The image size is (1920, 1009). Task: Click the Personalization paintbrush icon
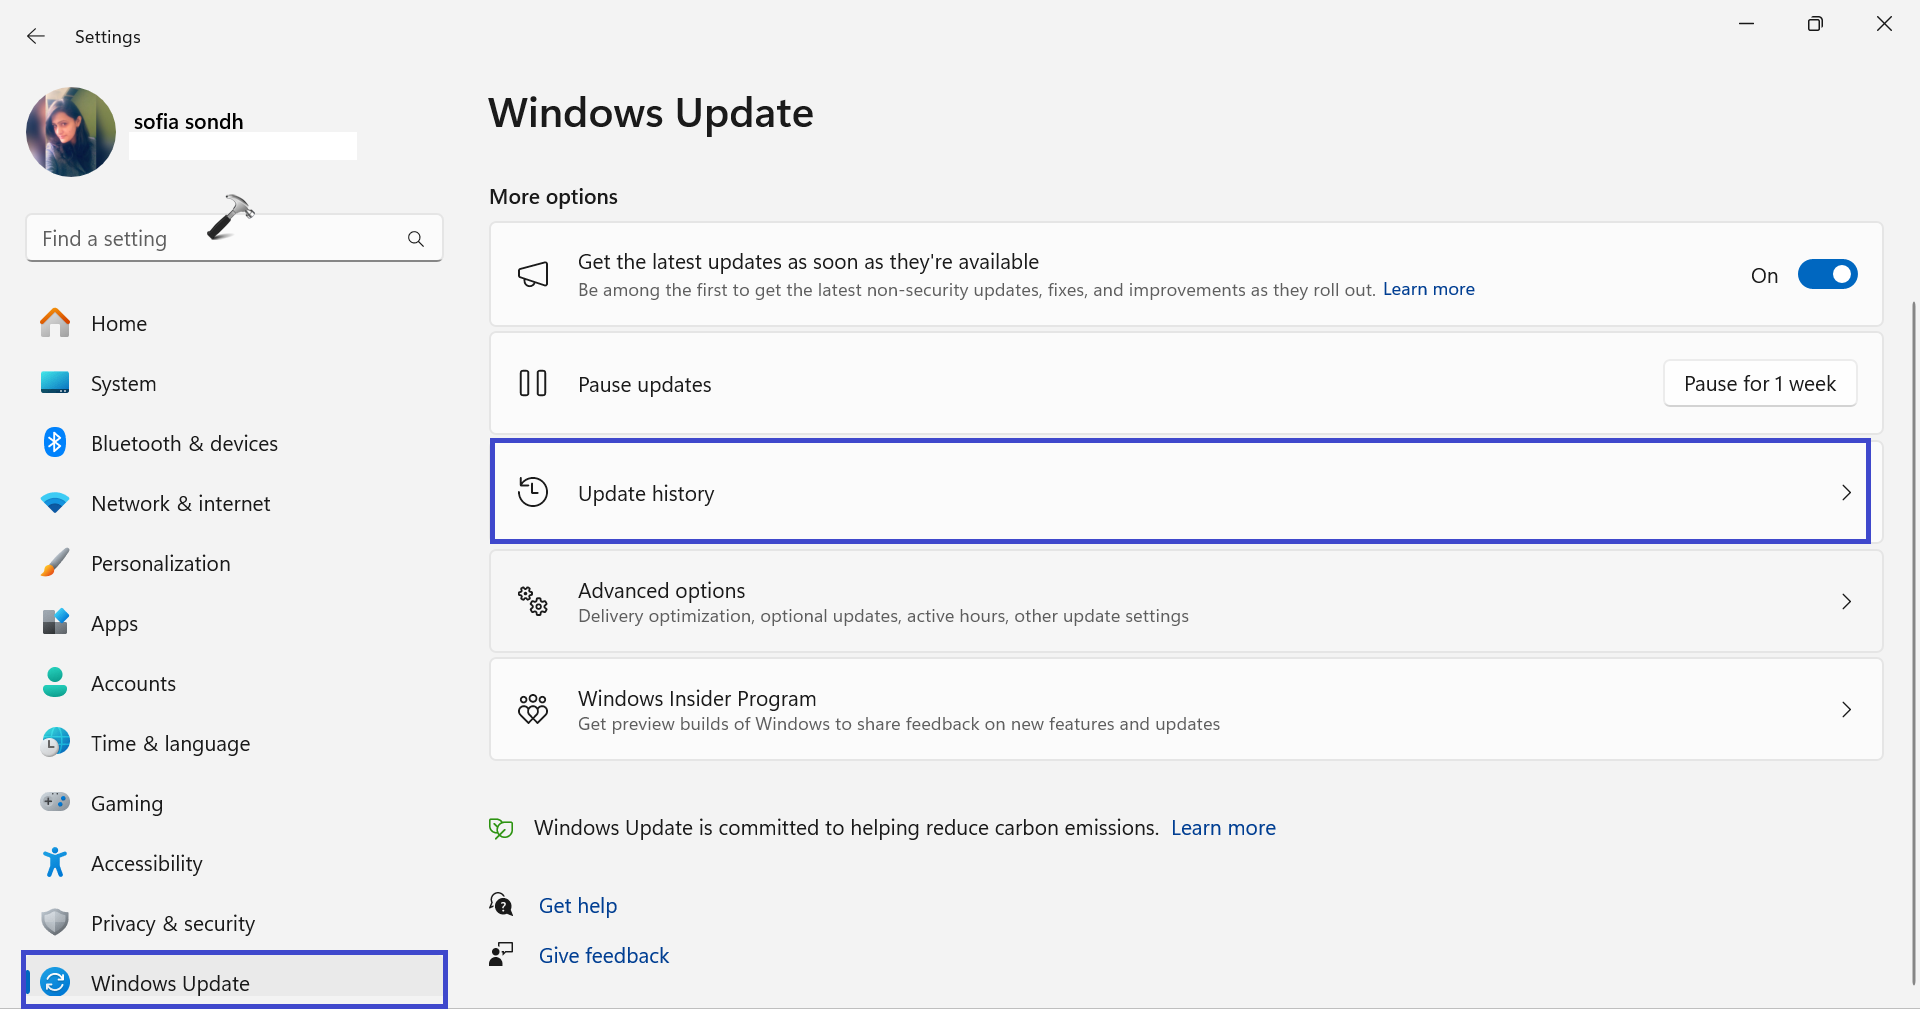pyautogui.click(x=55, y=563)
